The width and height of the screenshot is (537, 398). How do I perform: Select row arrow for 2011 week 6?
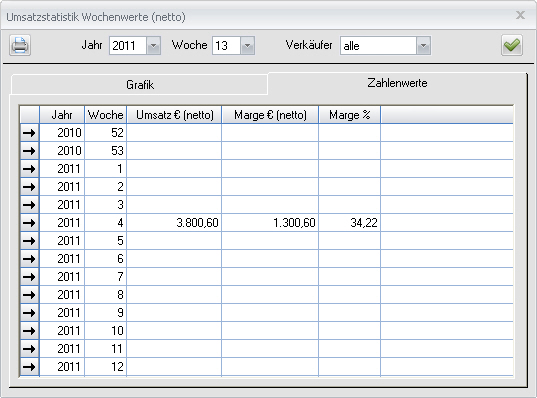[x=29, y=259]
